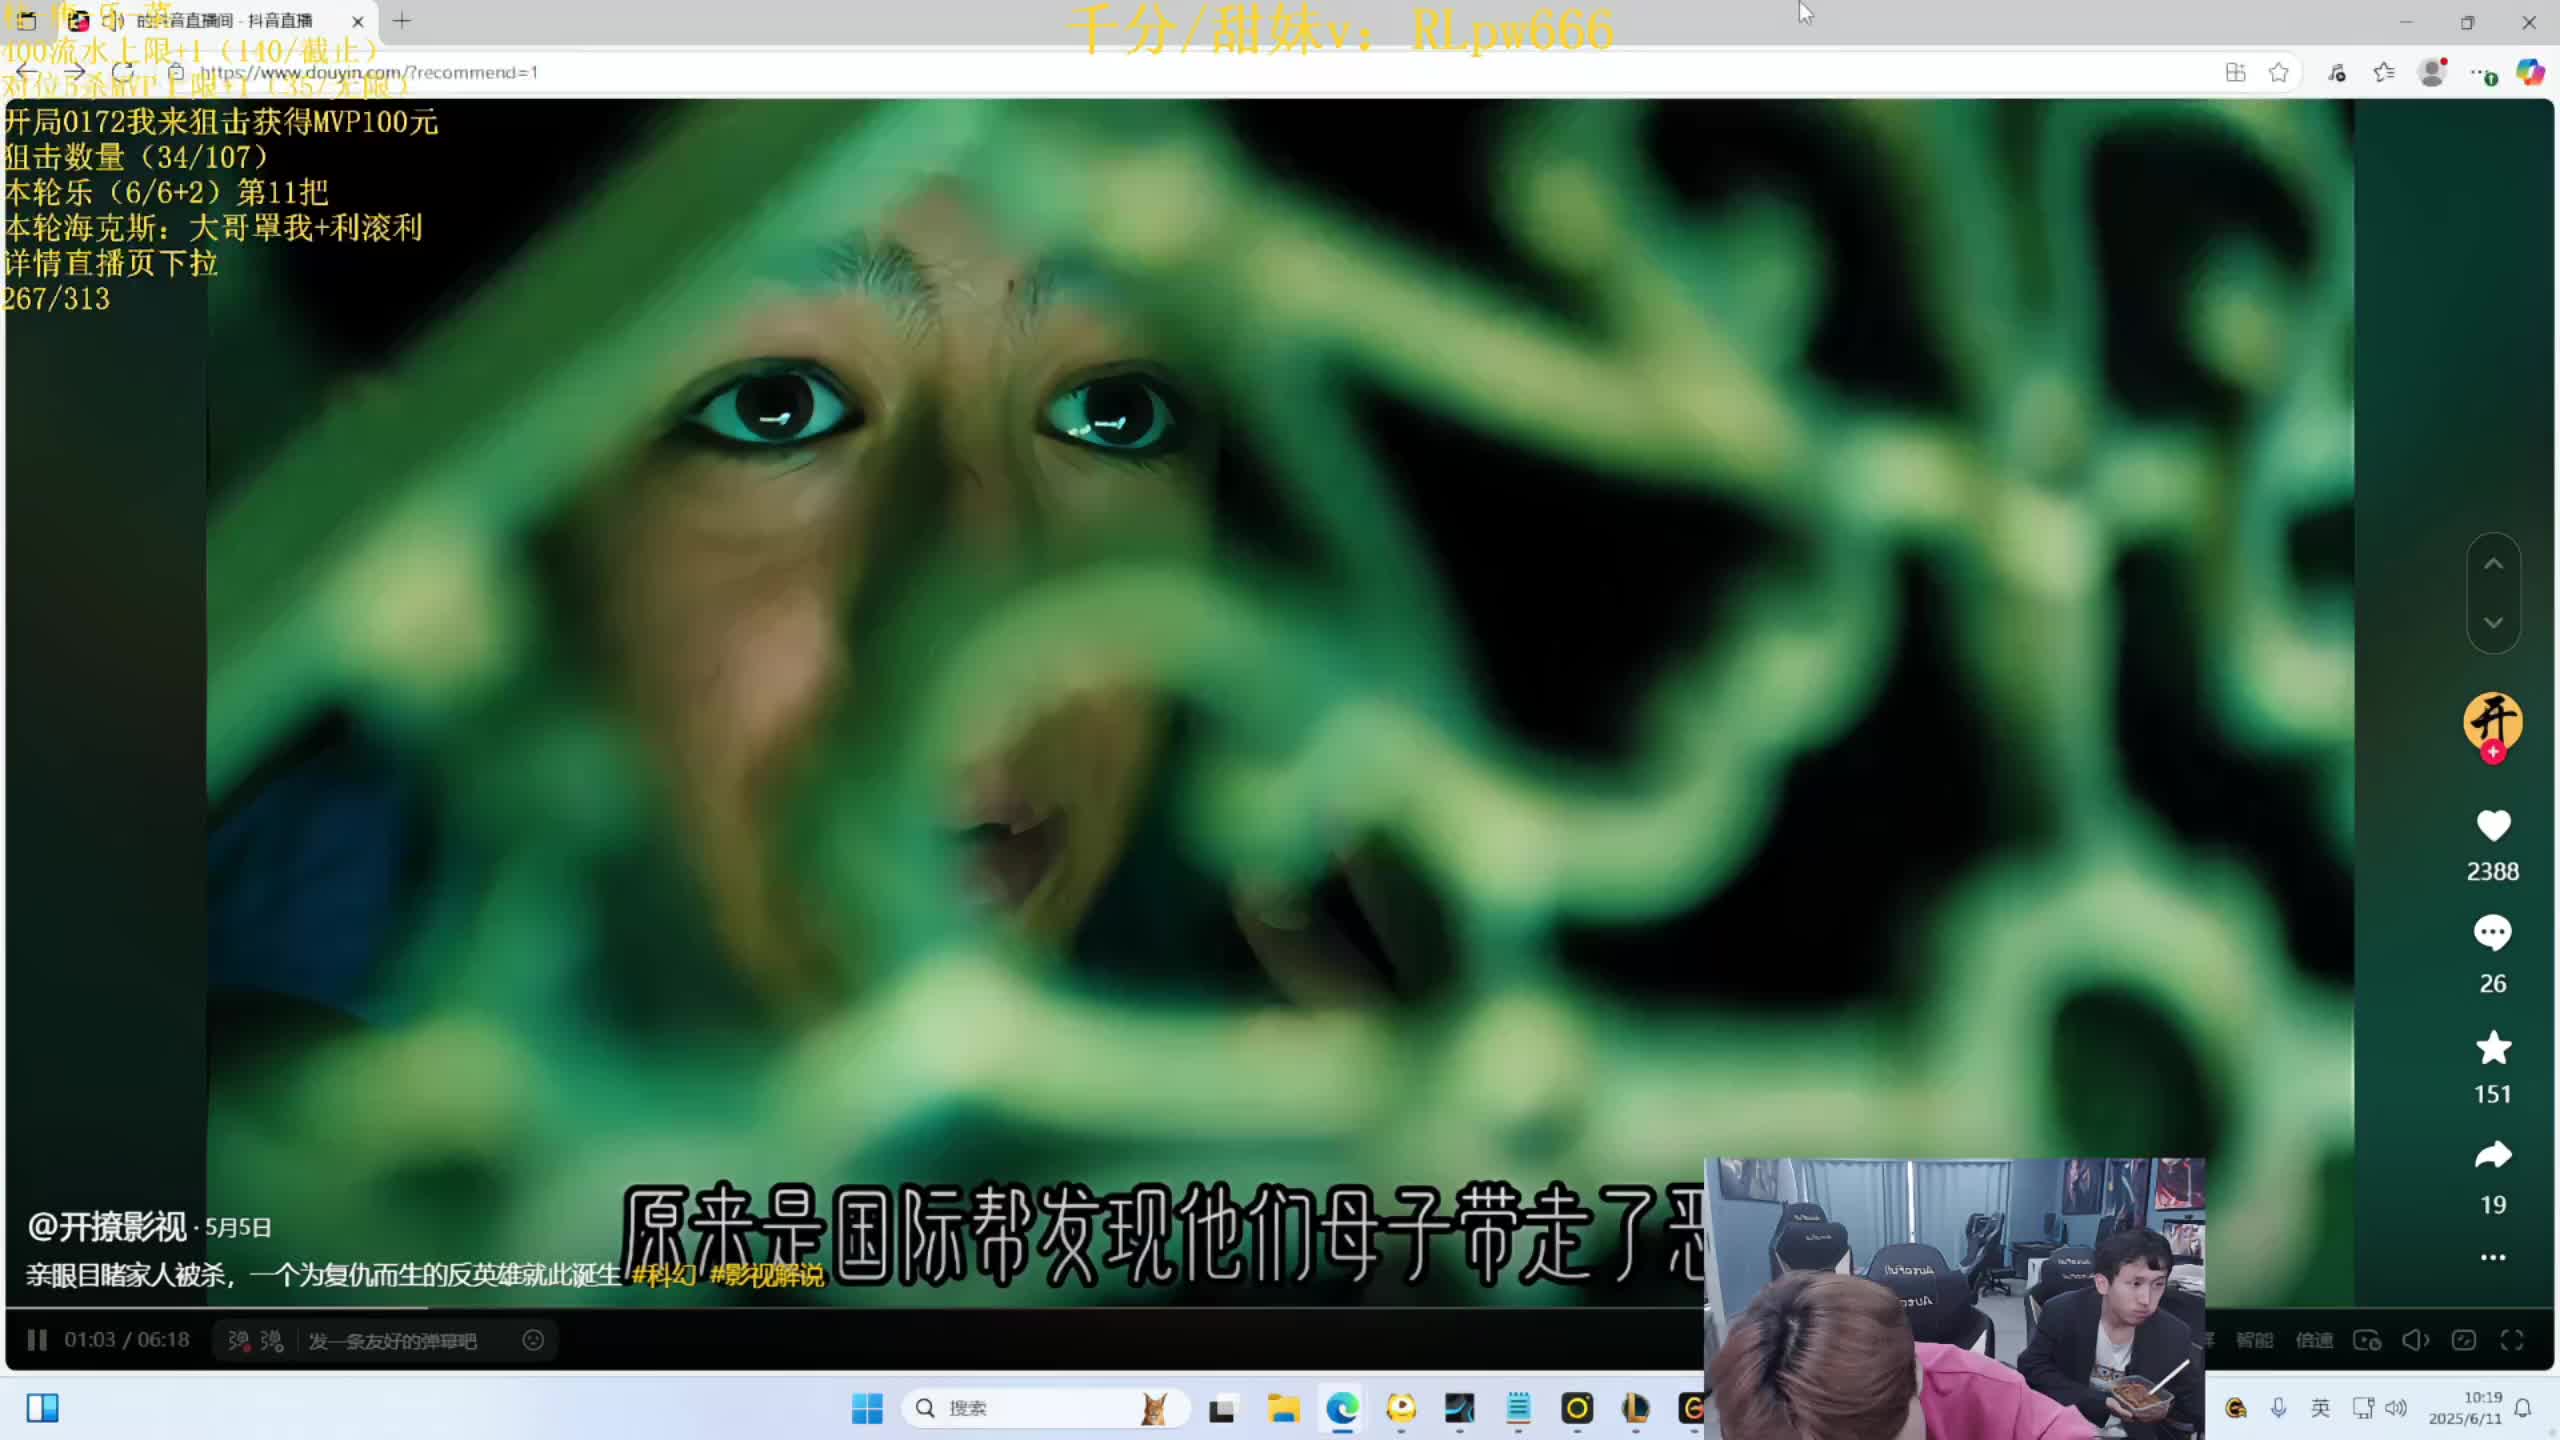This screenshot has height=1440, width=2560.
Task: Open Task View on the taskbar
Action: (x=1222, y=1408)
